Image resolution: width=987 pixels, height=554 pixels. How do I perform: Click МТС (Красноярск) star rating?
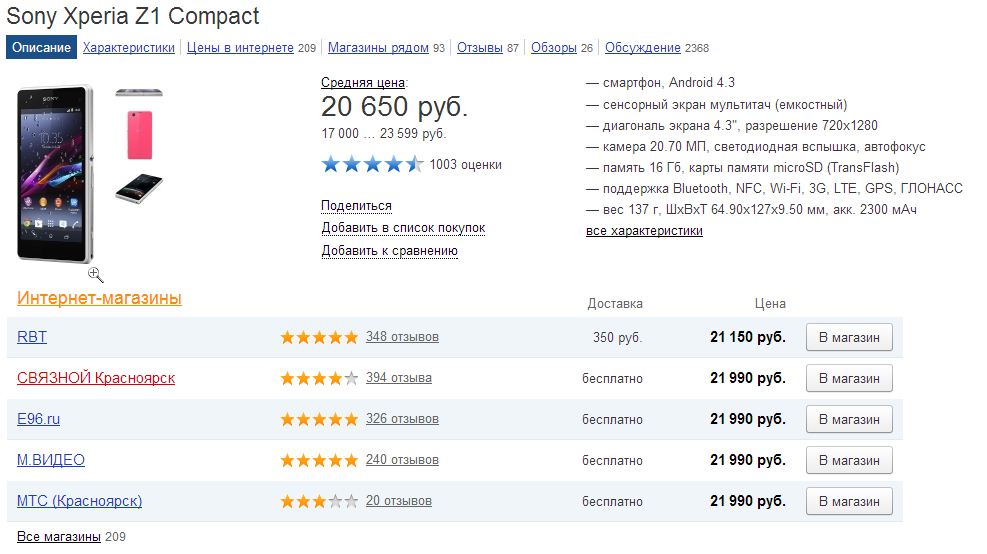pyautogui.click(x=319, y=502)
